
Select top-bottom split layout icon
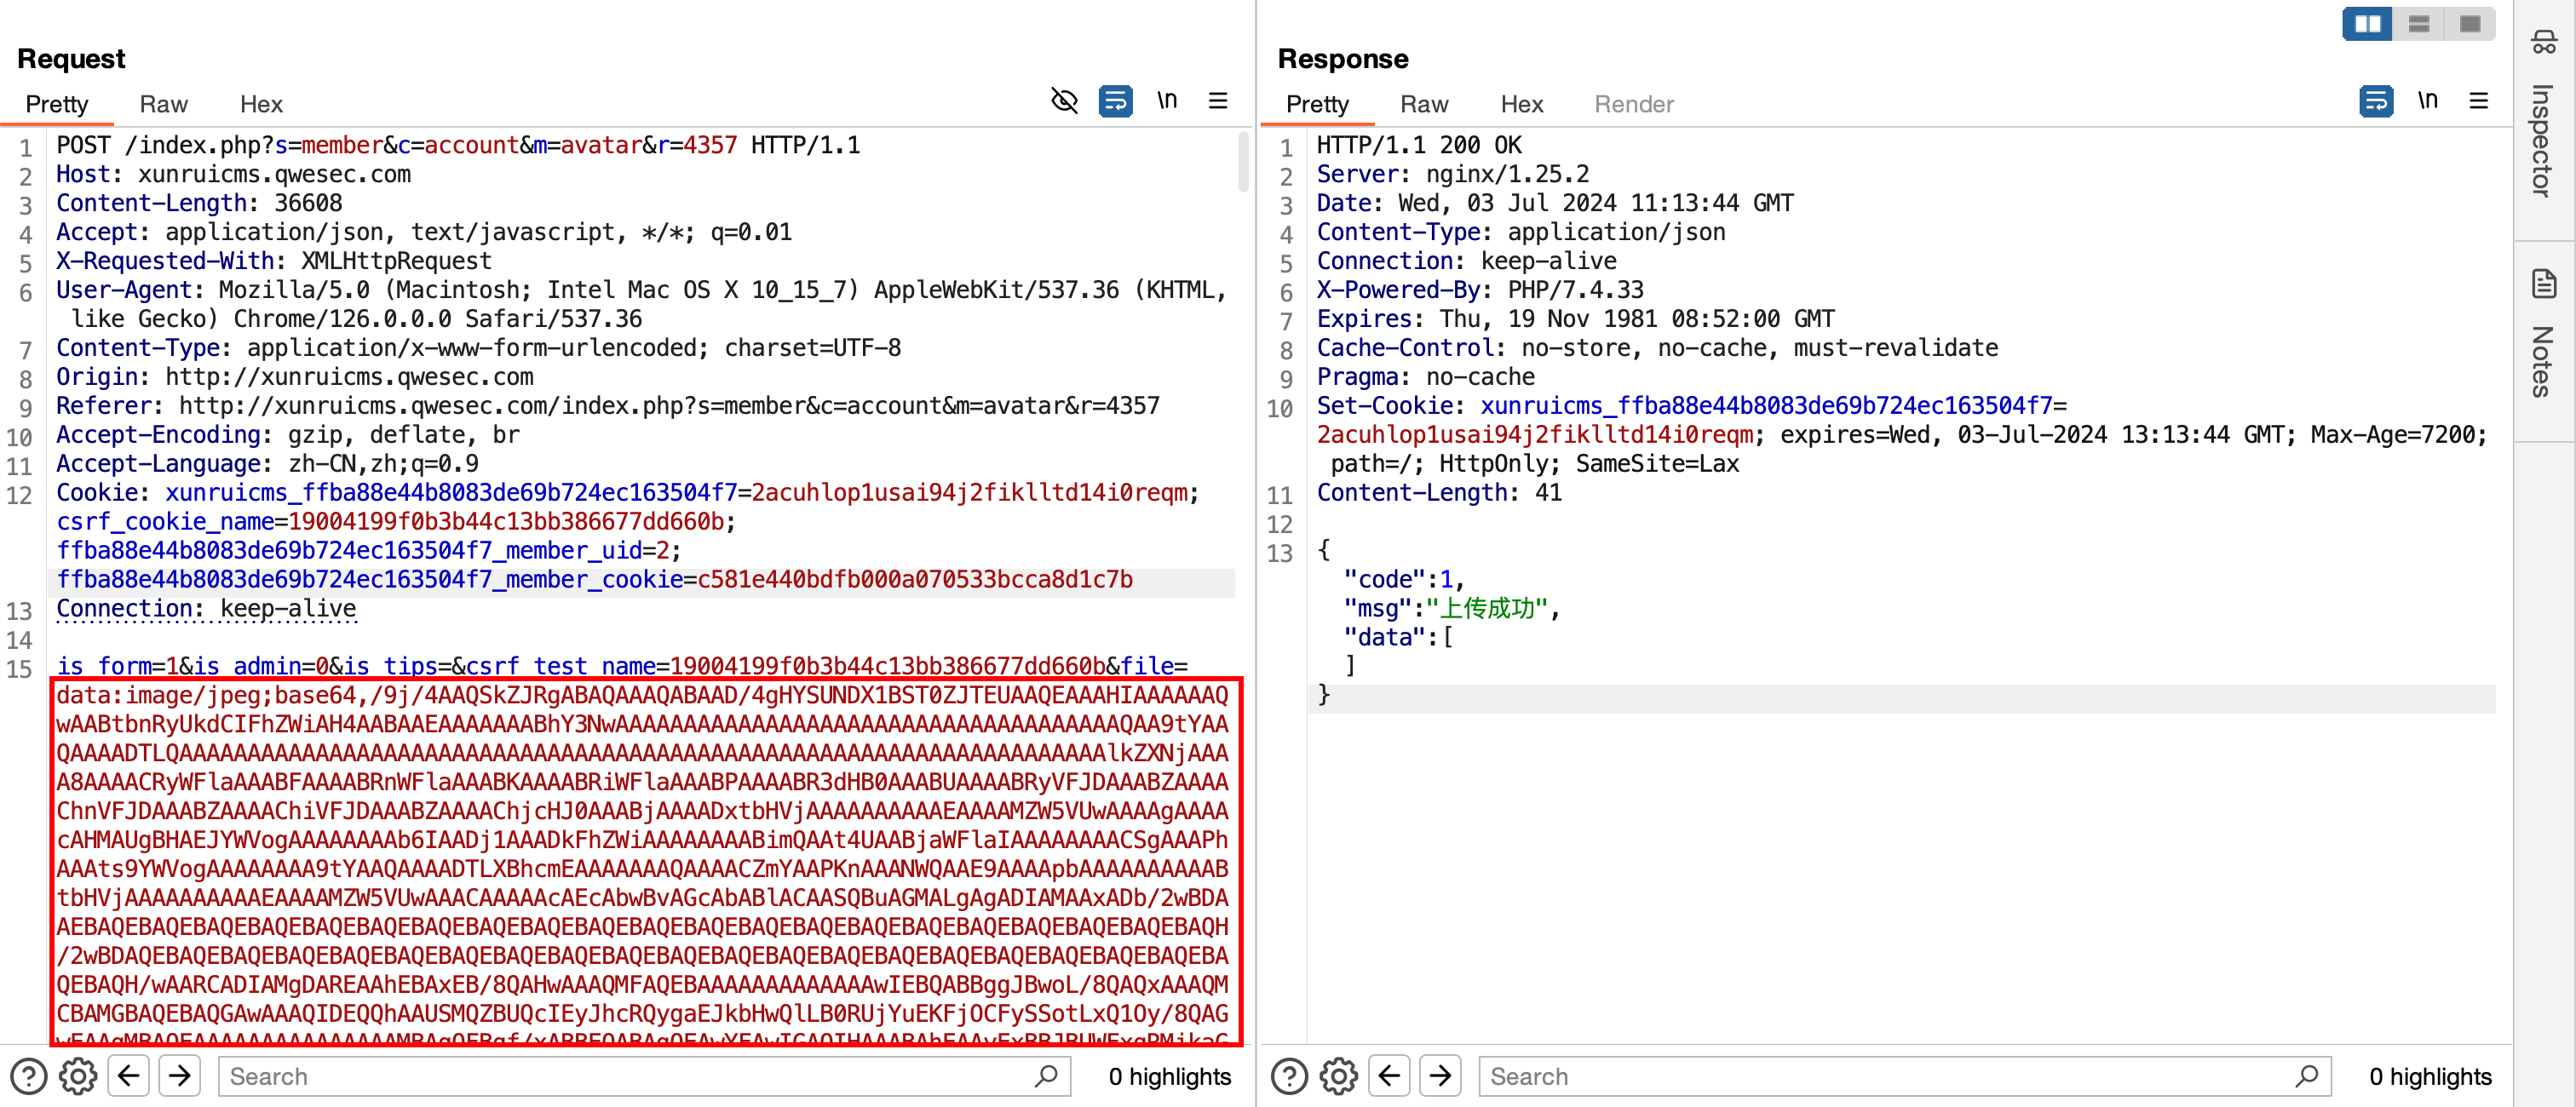(2419, 23)
